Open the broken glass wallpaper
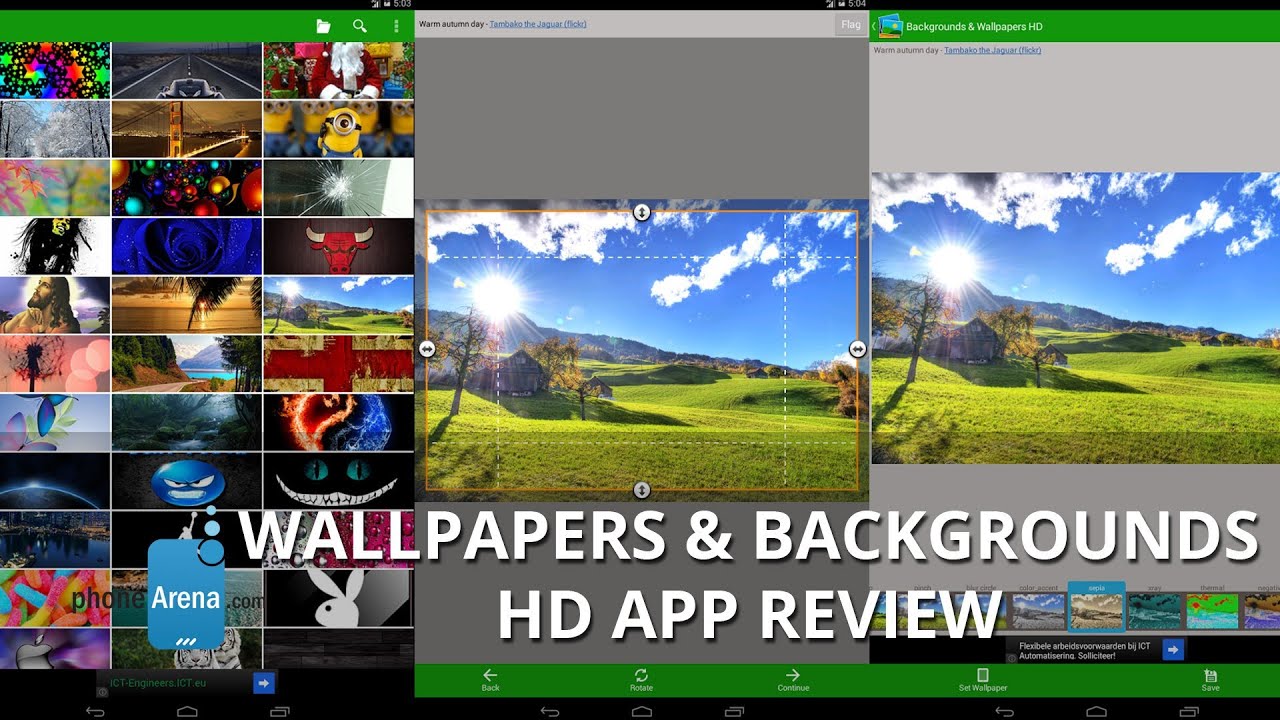Screen dimensions: 1280x720 [338, 188]
